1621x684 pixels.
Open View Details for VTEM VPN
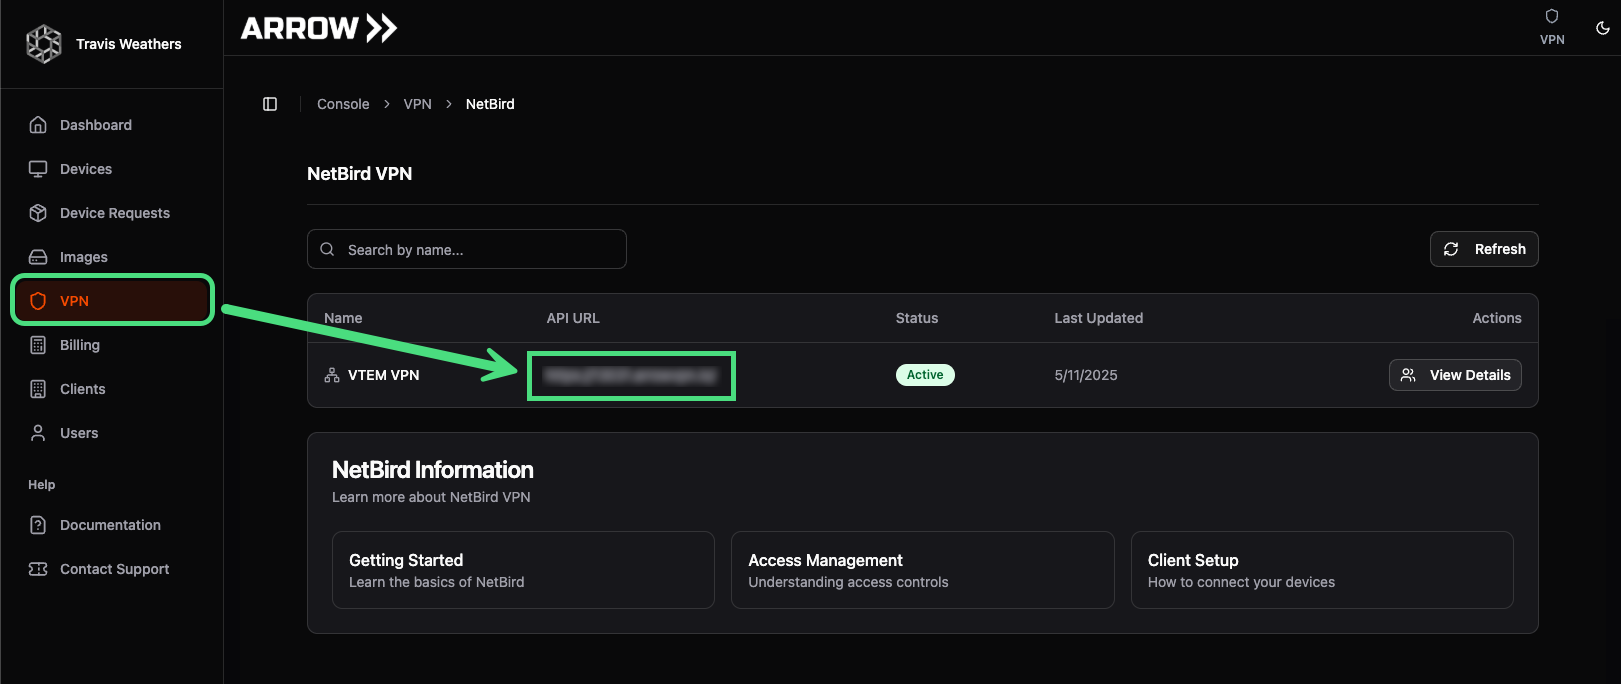click(1455, 375)
